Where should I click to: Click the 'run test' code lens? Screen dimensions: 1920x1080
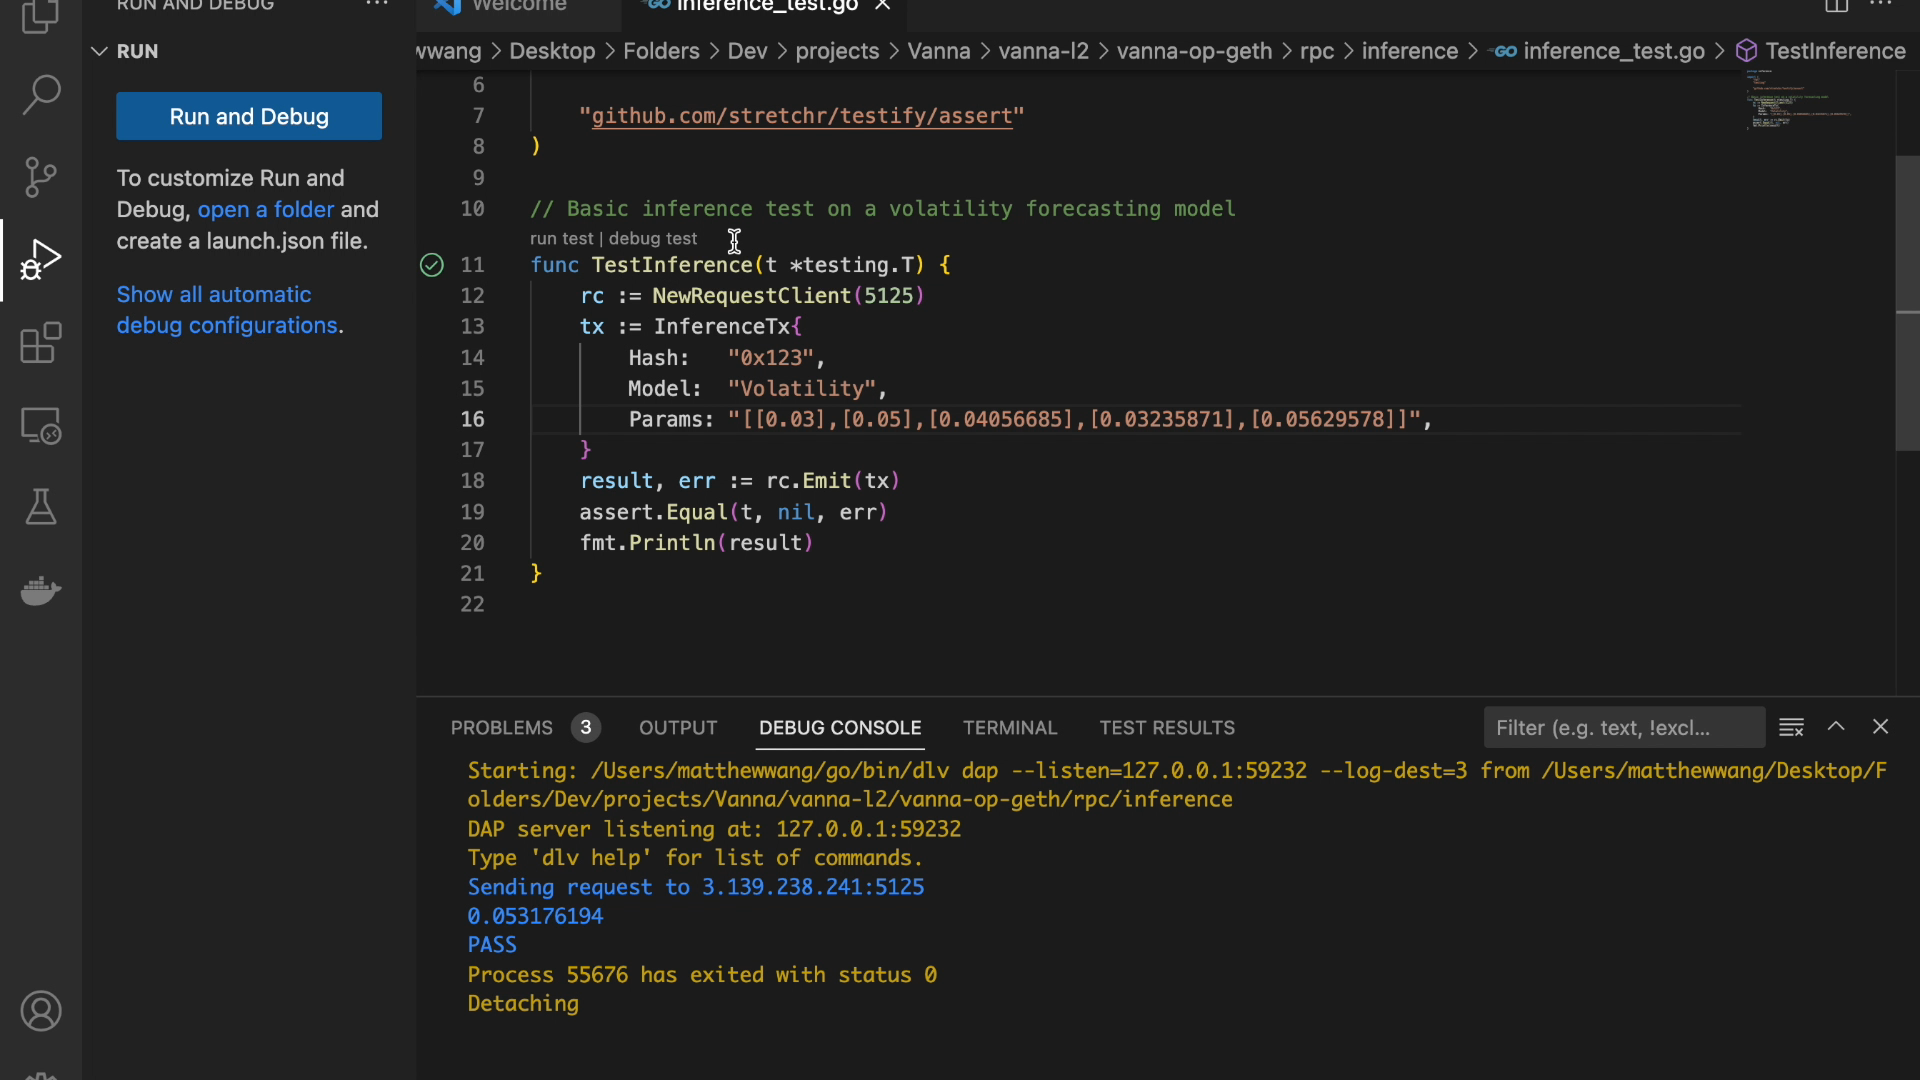(561, 238)
